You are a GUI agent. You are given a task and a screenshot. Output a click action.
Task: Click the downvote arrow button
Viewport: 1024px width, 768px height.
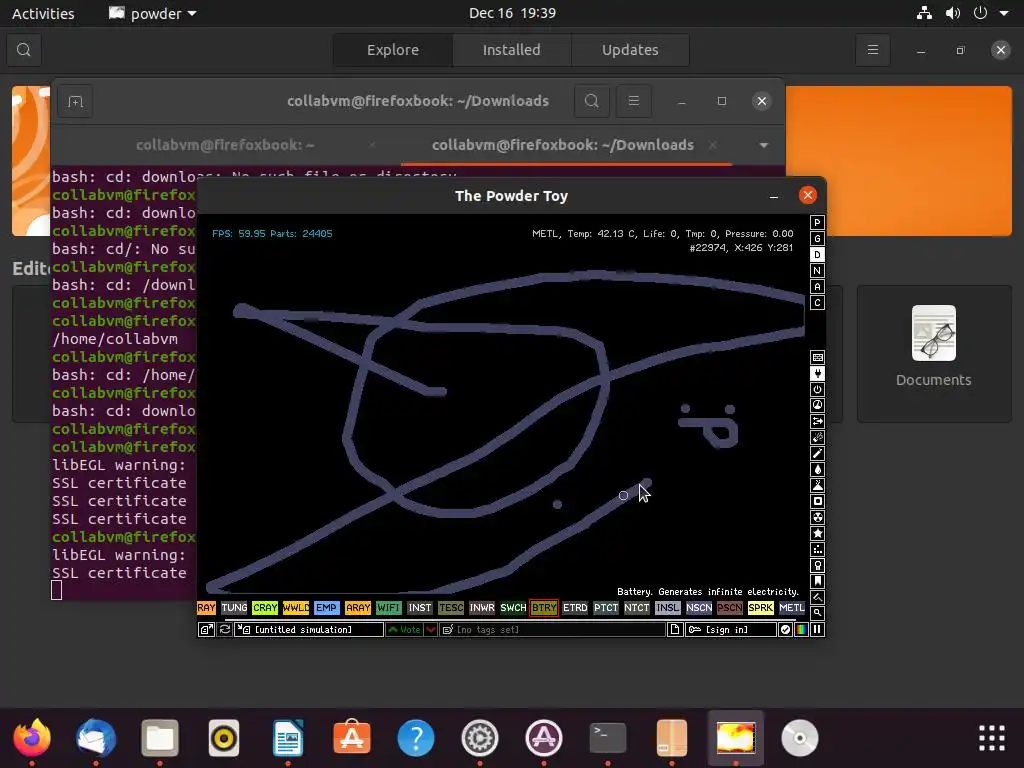431,630
